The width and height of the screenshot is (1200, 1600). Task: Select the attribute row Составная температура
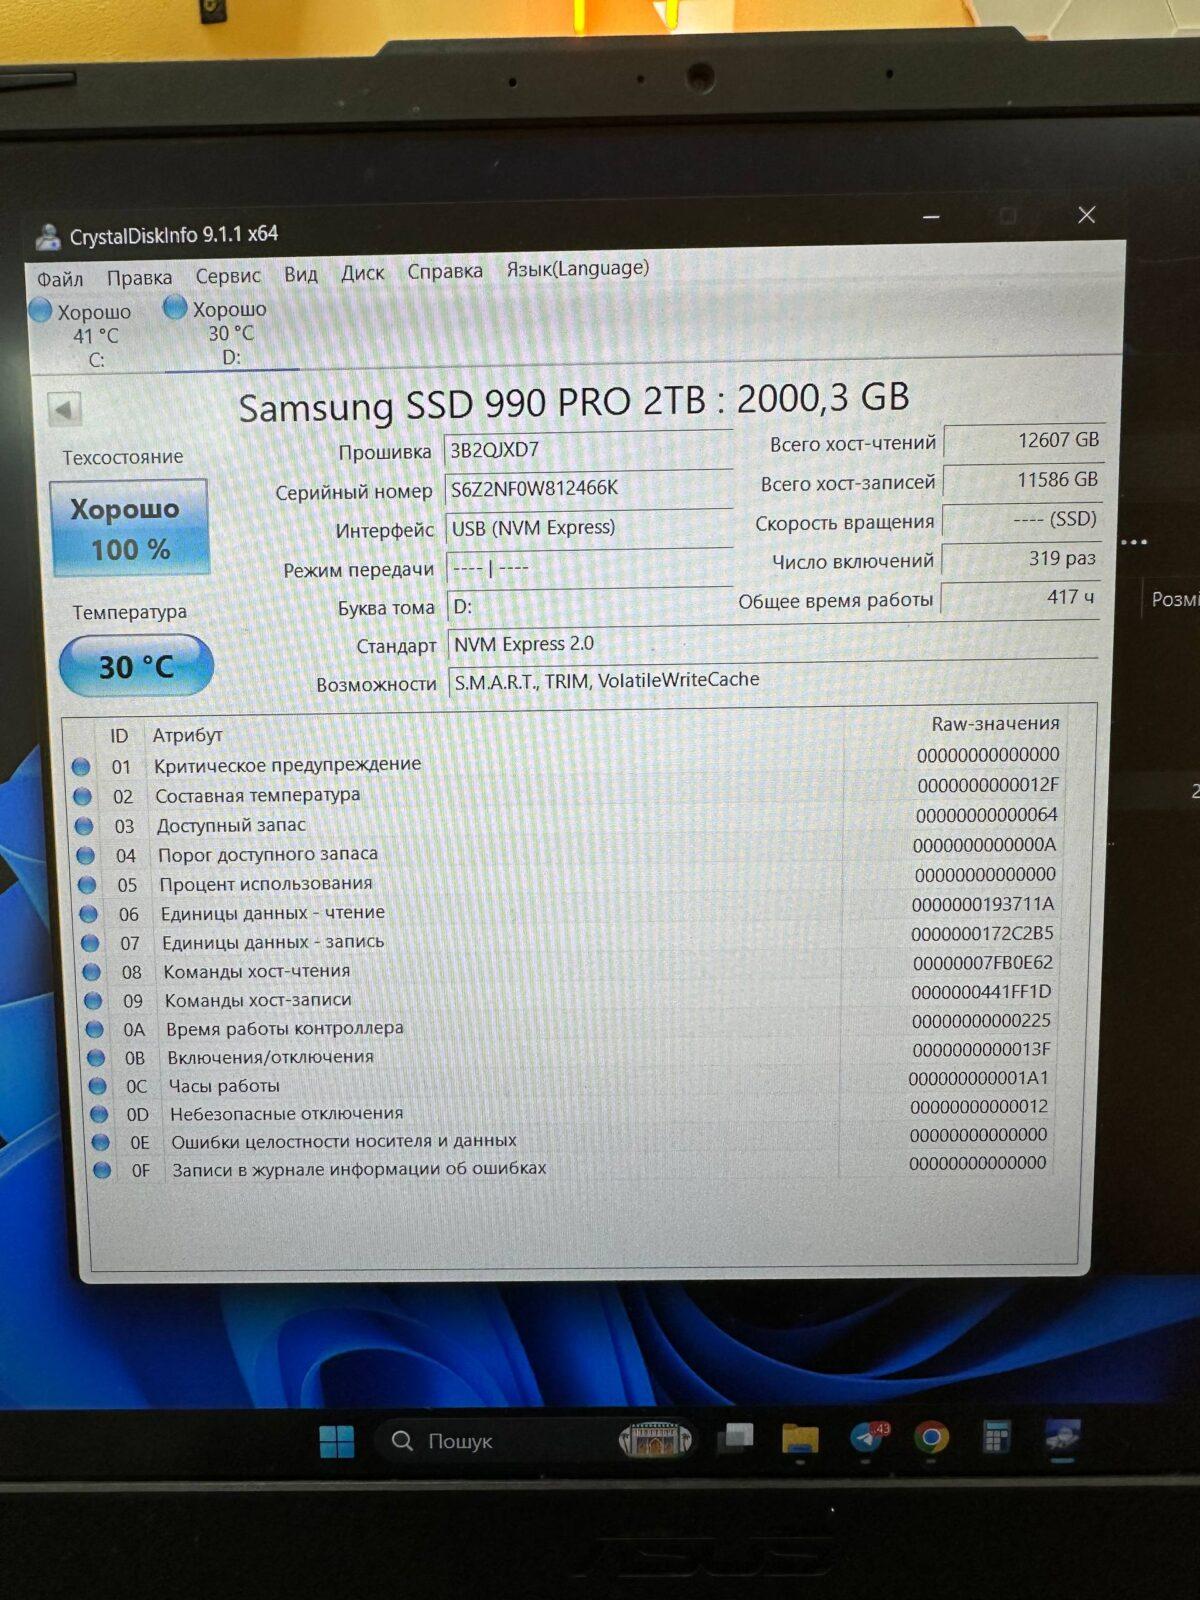(x=568, y=791)
